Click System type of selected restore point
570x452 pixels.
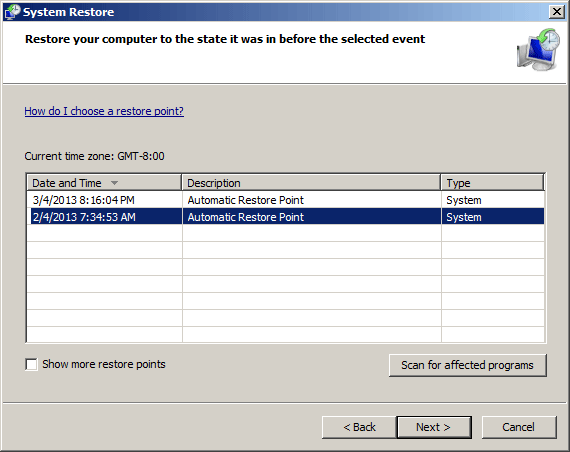[464, 217]
